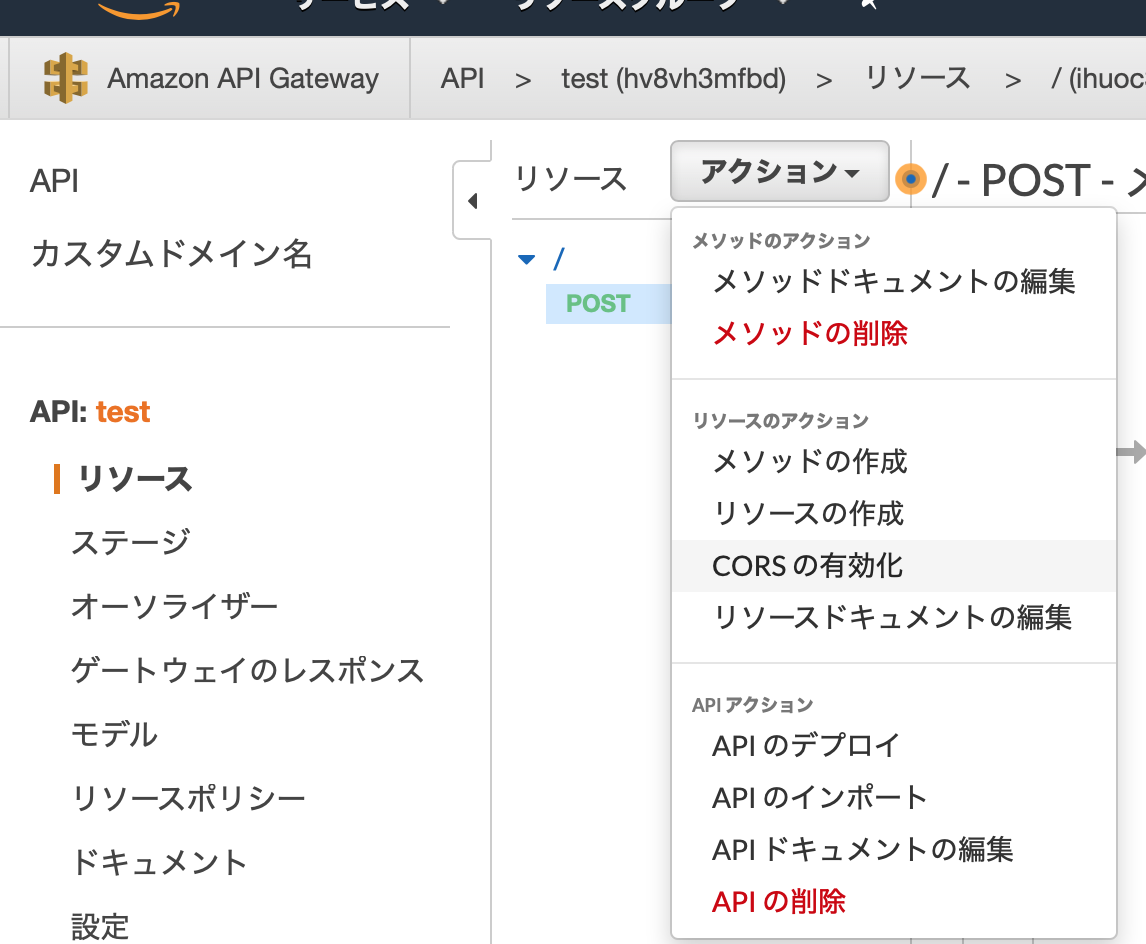The height and width of the screenshot is (944, 1146).
Task: Click API ドキュメントの編集 menu item
Action: point(894,850)
